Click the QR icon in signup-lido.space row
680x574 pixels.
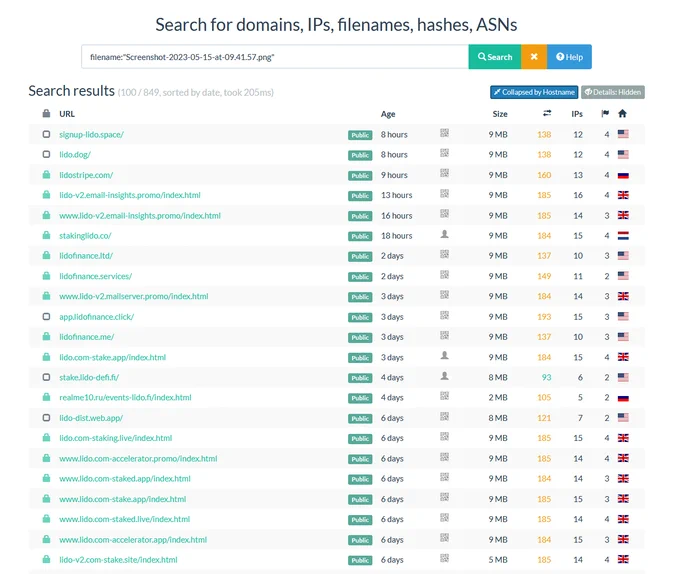(445, 133)
